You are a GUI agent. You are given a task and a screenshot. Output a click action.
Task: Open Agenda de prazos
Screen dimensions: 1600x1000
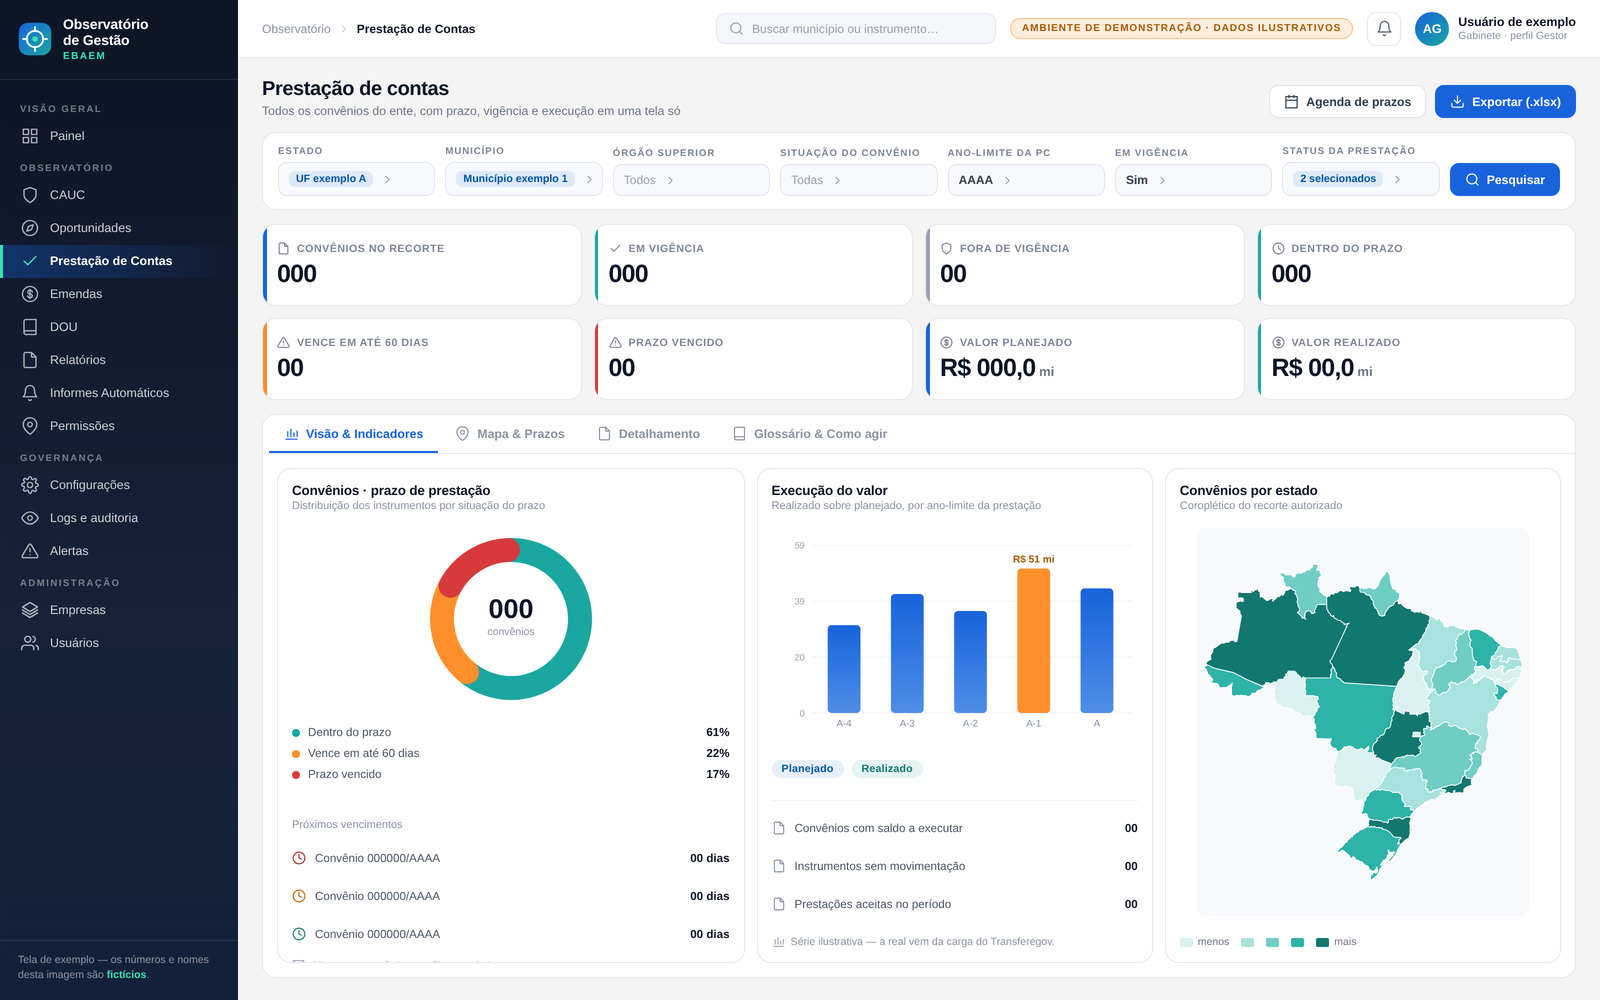coord(1347,102)
